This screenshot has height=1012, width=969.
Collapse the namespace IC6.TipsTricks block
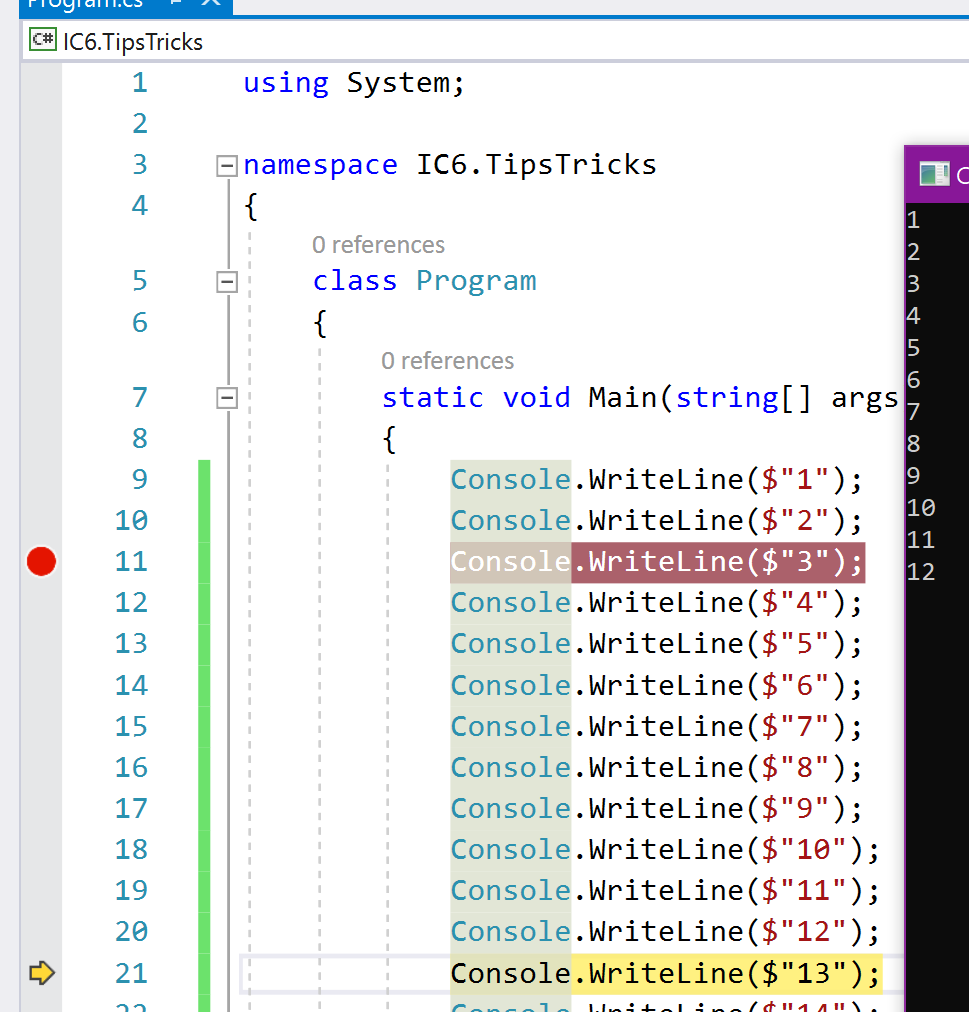[x=227, y=165]
